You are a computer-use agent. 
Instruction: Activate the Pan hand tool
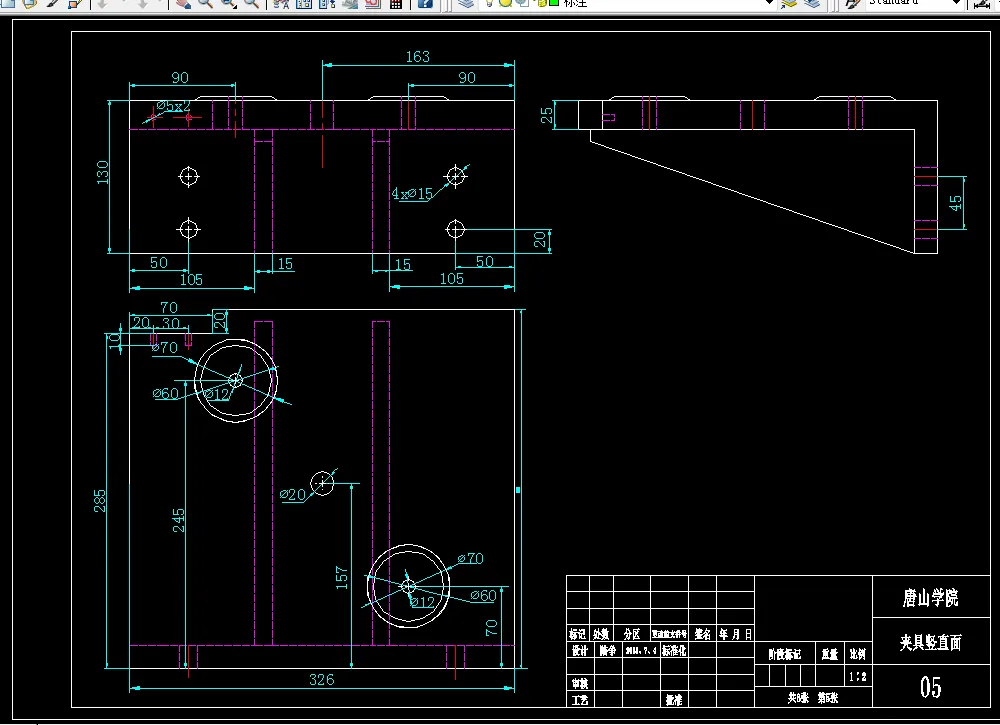pos(183,3)
